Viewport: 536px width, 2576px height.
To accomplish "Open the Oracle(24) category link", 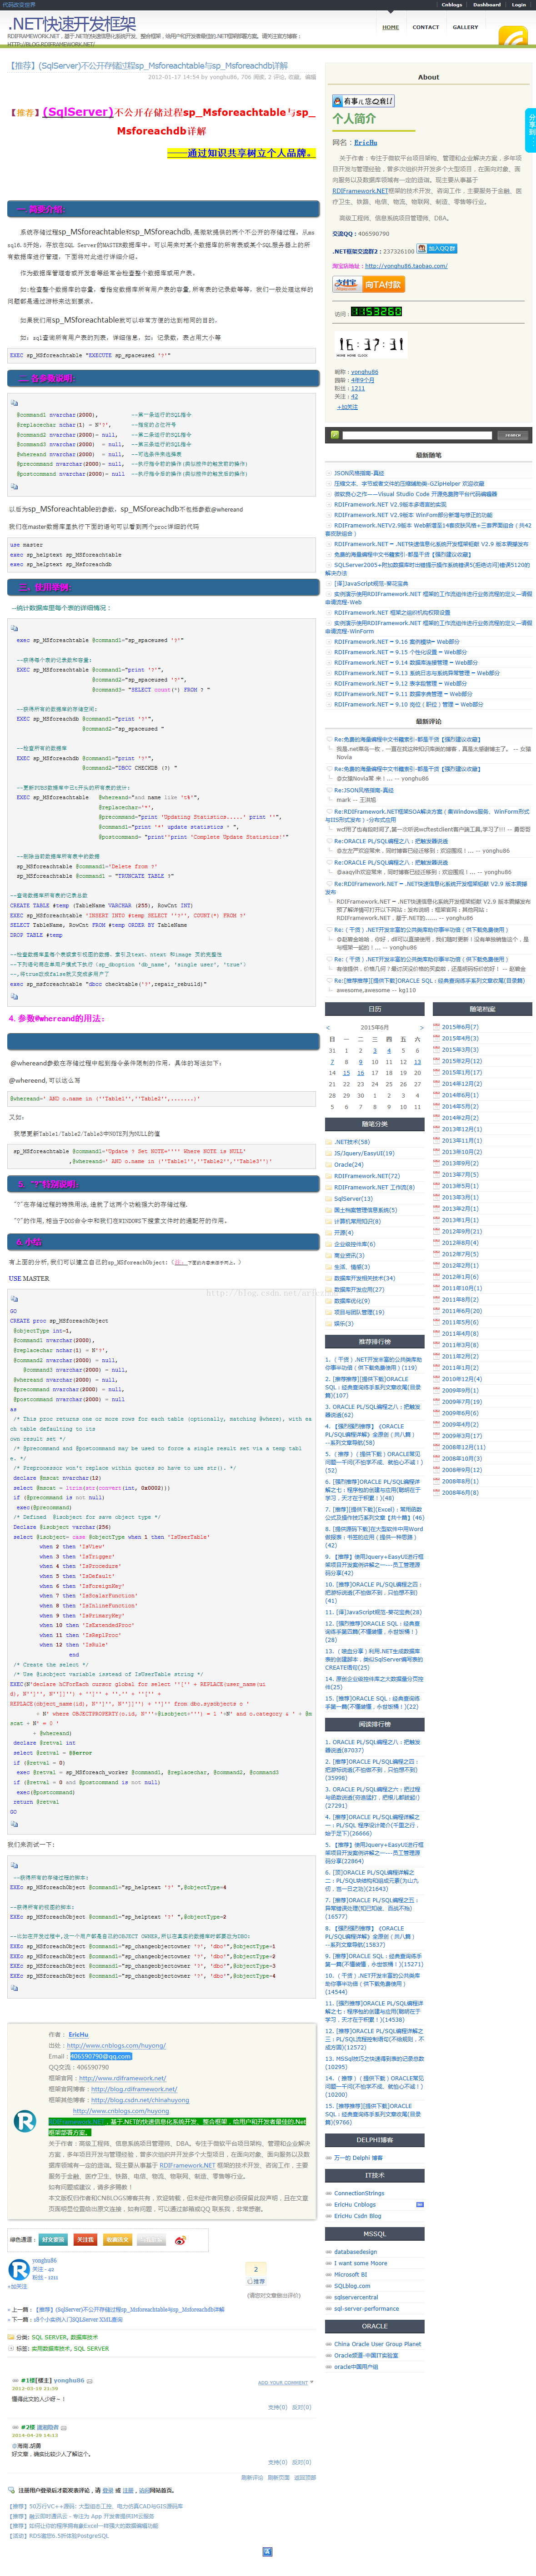I will click(x=349, y=1164).
